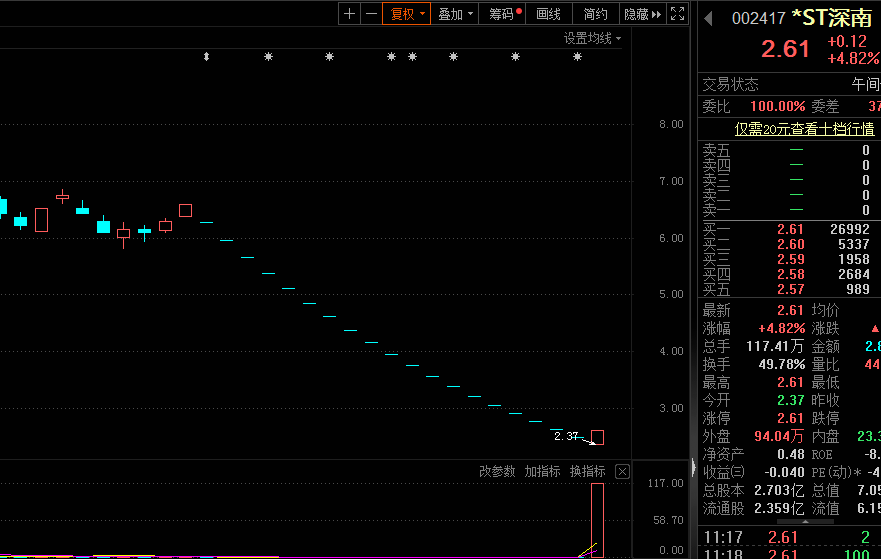Collapse the right quote panel via divider arrow
Viewport: 881px width, 559px height.
pyautogui.click(x=693, y=465)
